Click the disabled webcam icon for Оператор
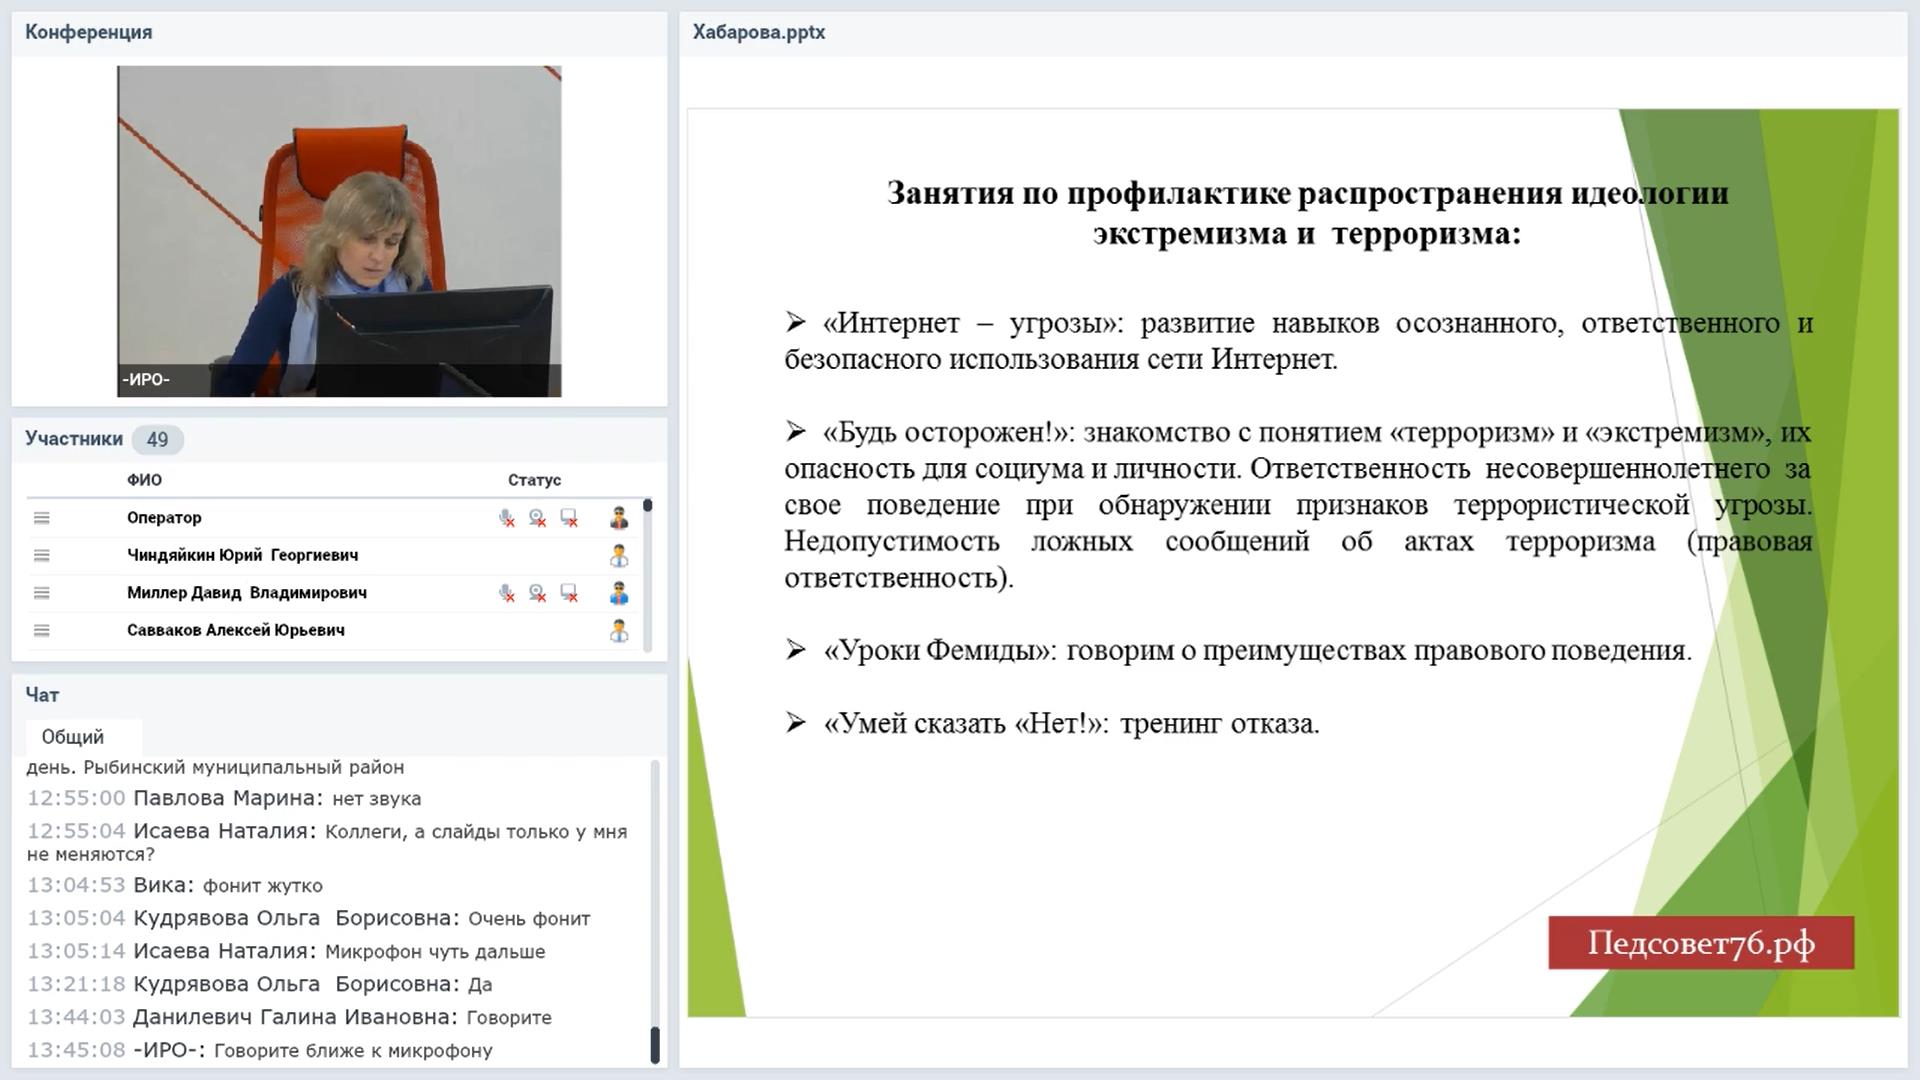The image size is (1920, 1080). click(x=538, y=518)
